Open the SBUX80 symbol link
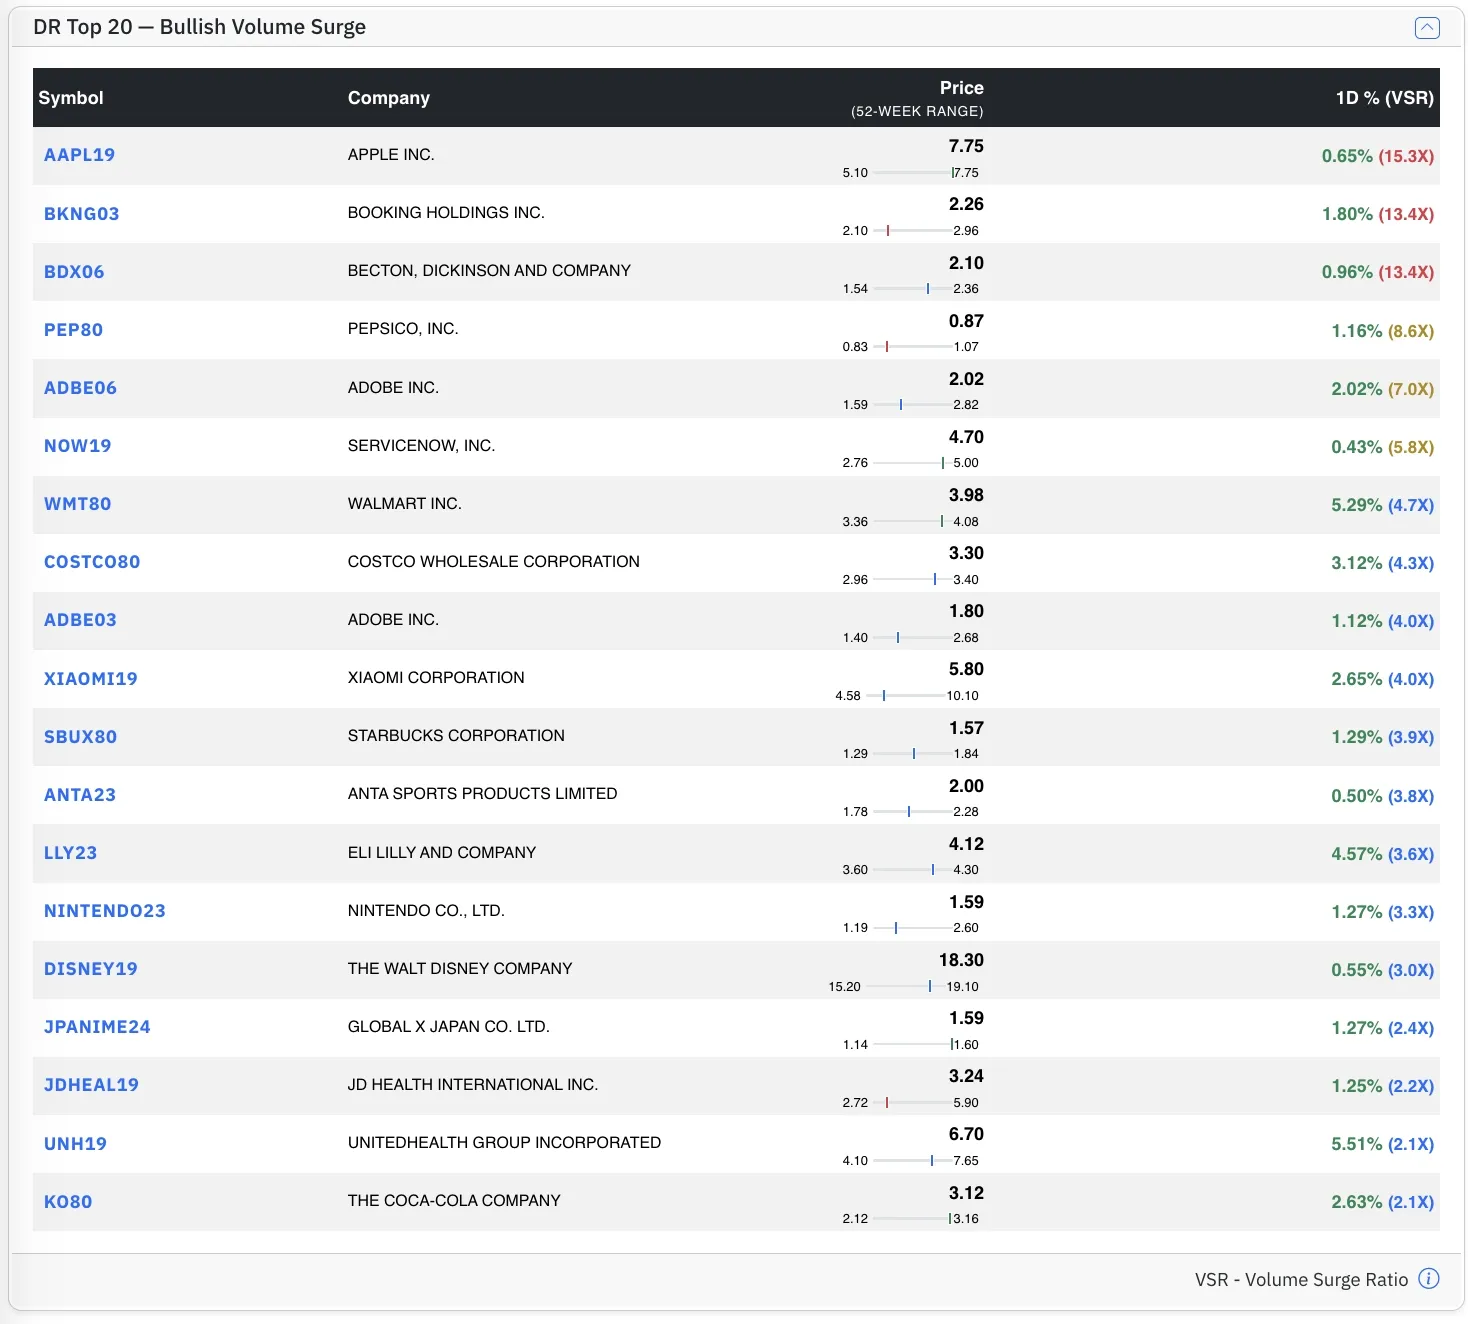1468x1324 pixels. (x=81, y=736)
